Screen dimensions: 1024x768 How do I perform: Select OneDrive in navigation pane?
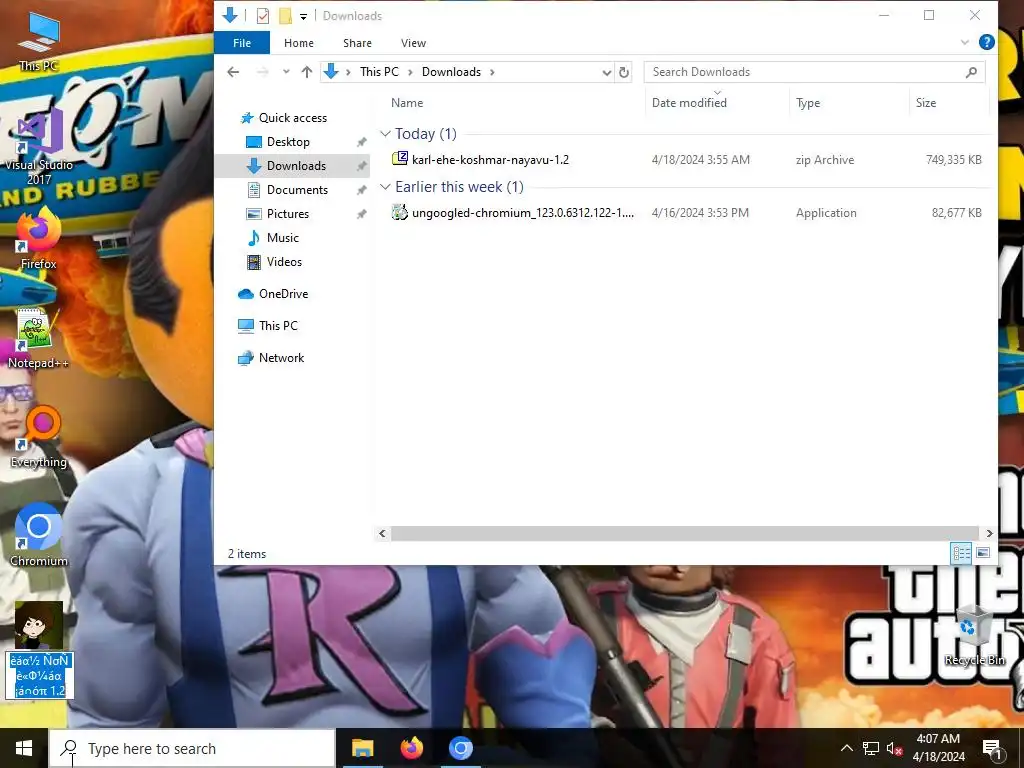283,294
